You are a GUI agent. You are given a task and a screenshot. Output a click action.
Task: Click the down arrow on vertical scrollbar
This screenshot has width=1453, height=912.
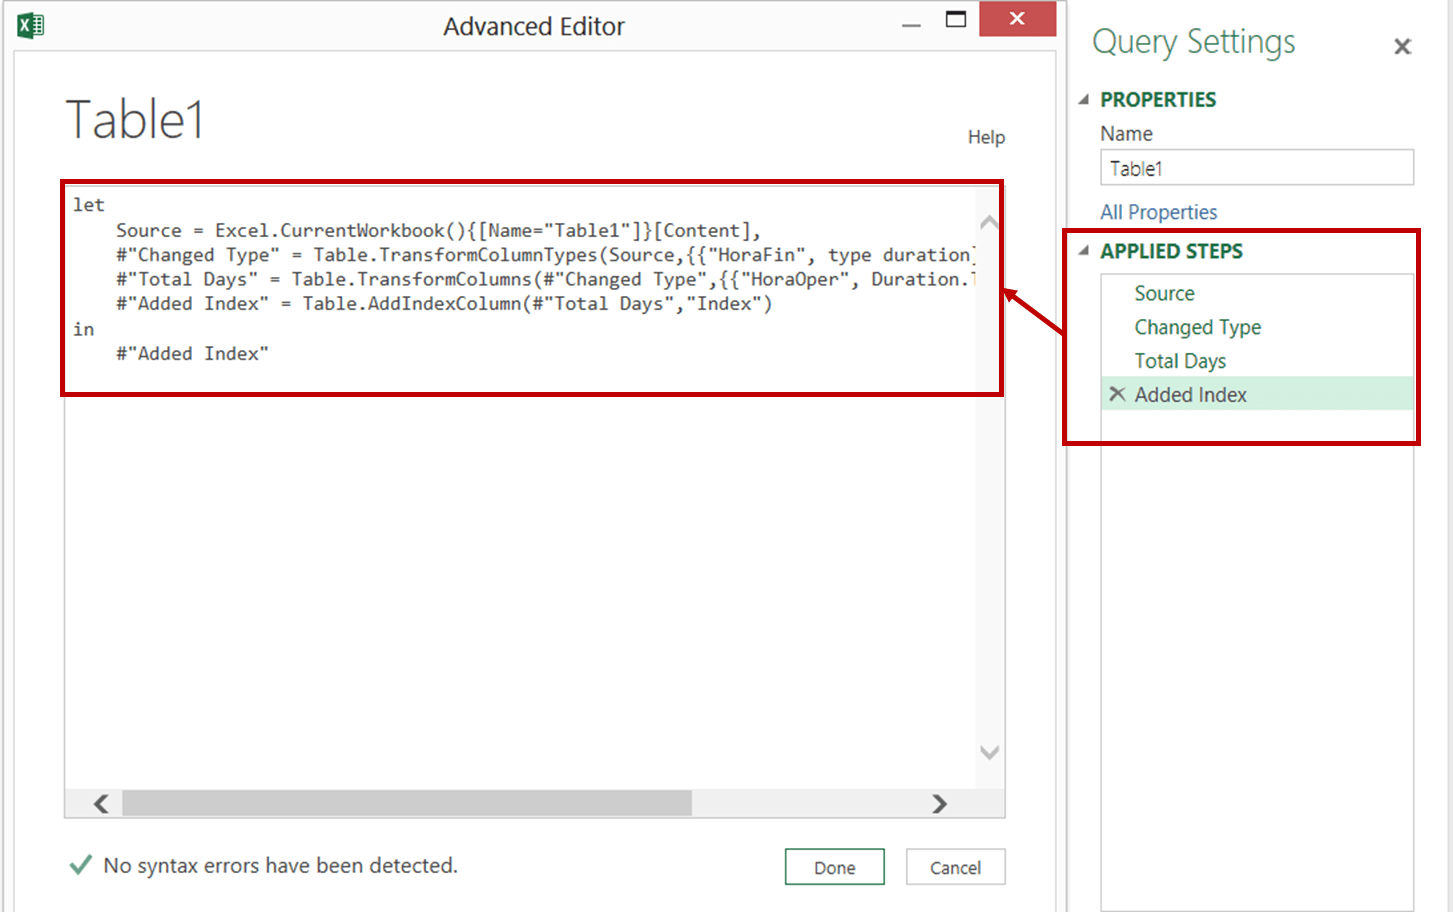tap(988, 752)
